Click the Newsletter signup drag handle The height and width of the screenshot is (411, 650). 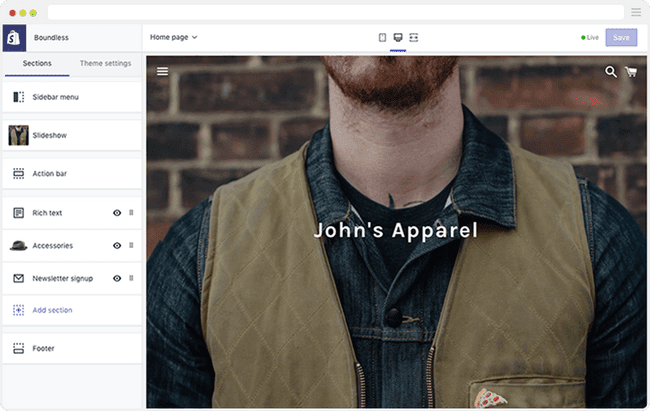(x=131, y=278)
